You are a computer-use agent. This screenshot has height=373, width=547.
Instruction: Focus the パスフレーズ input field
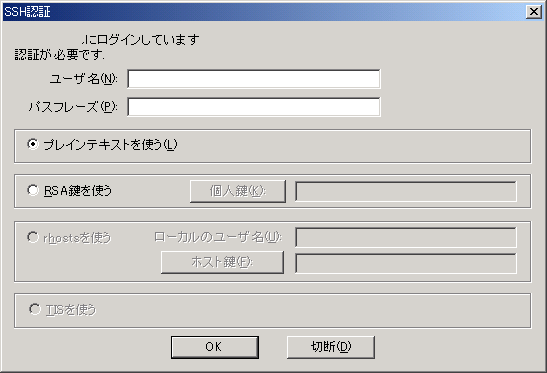(254, 107)
